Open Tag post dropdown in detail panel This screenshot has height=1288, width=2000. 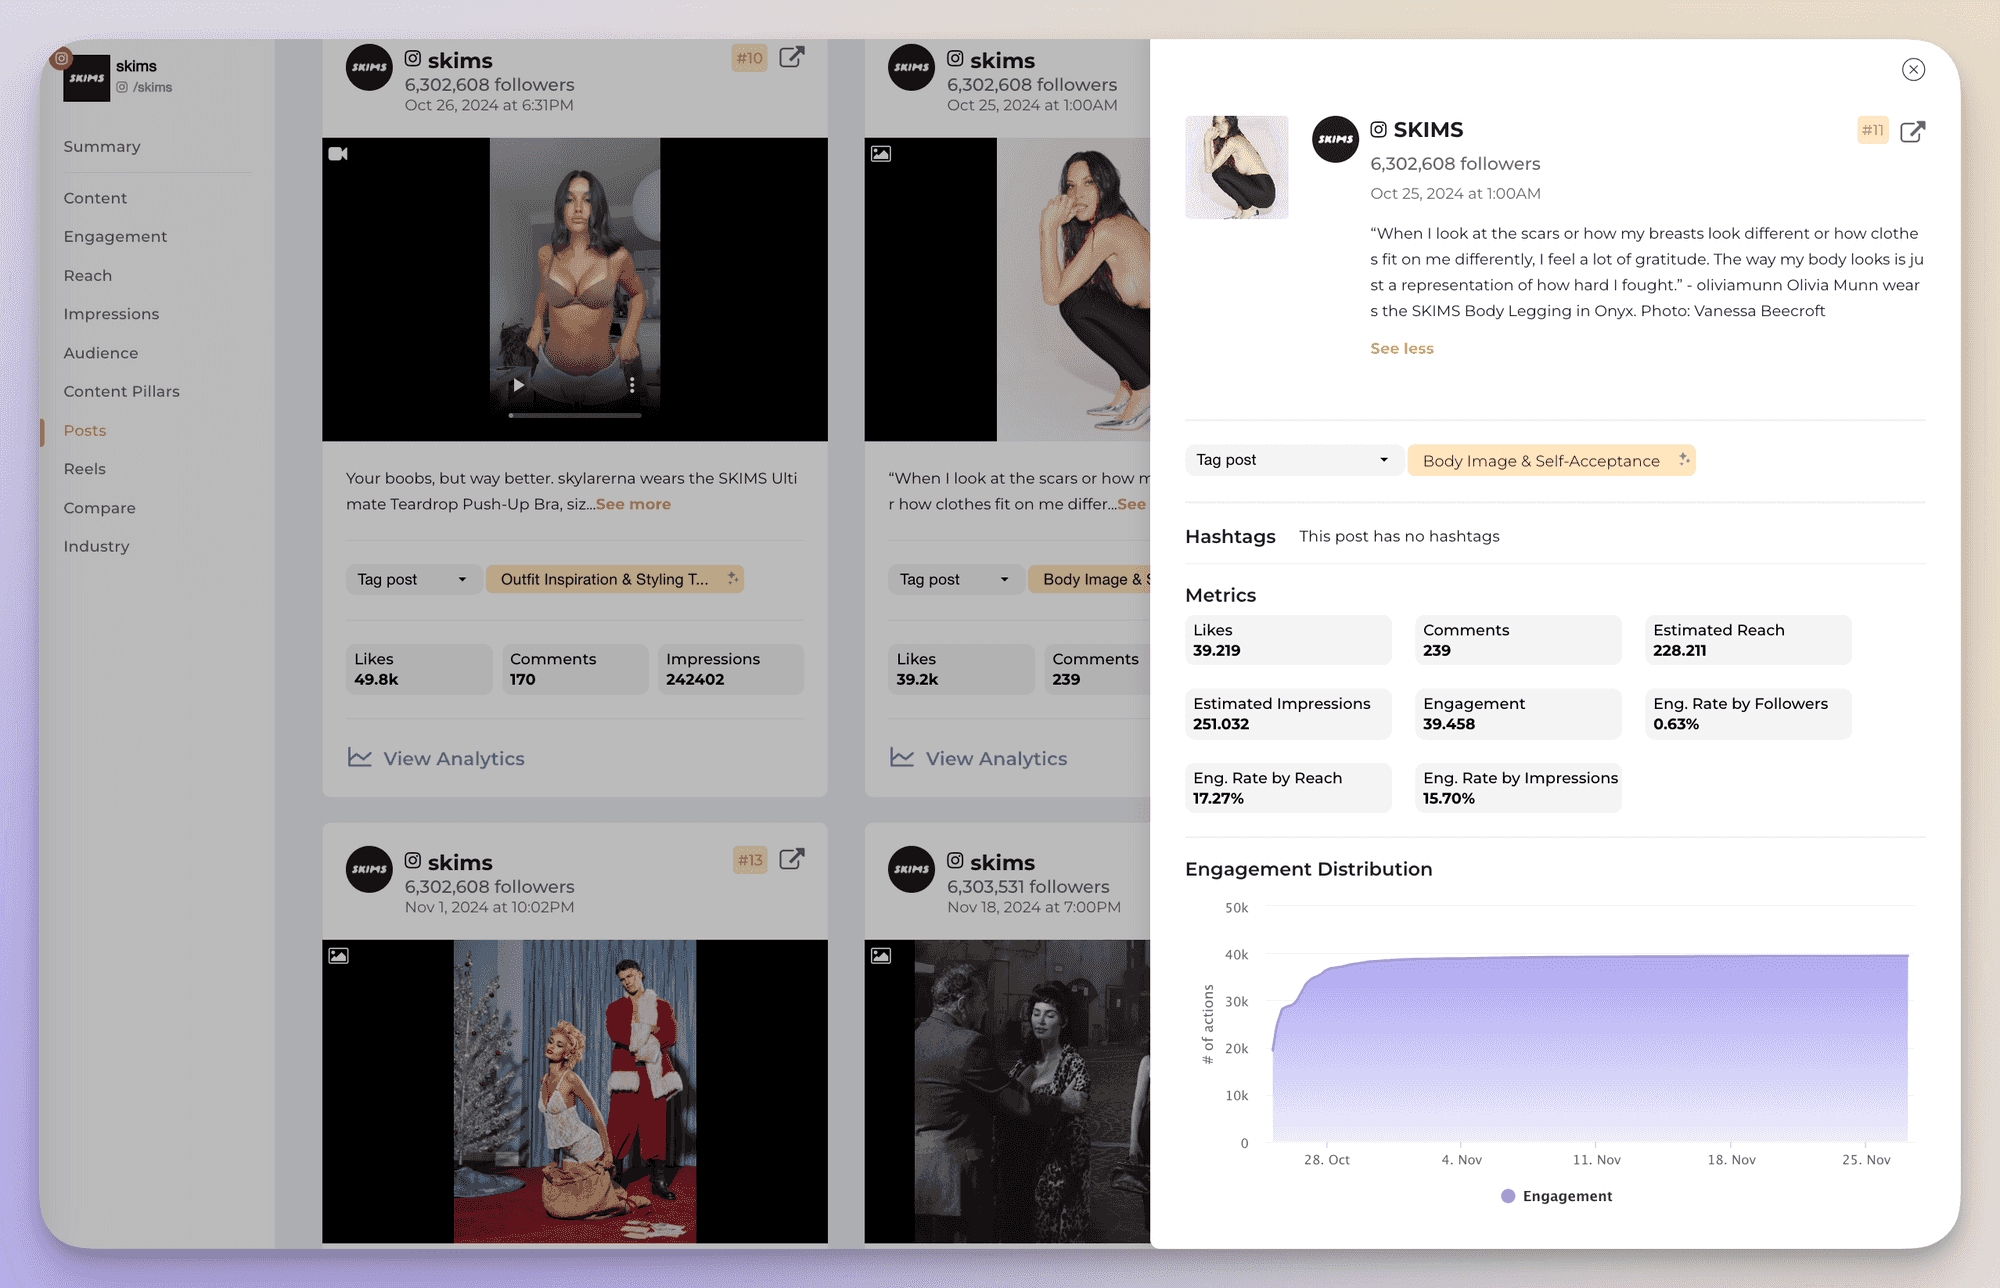click(x=1292, y=460)
